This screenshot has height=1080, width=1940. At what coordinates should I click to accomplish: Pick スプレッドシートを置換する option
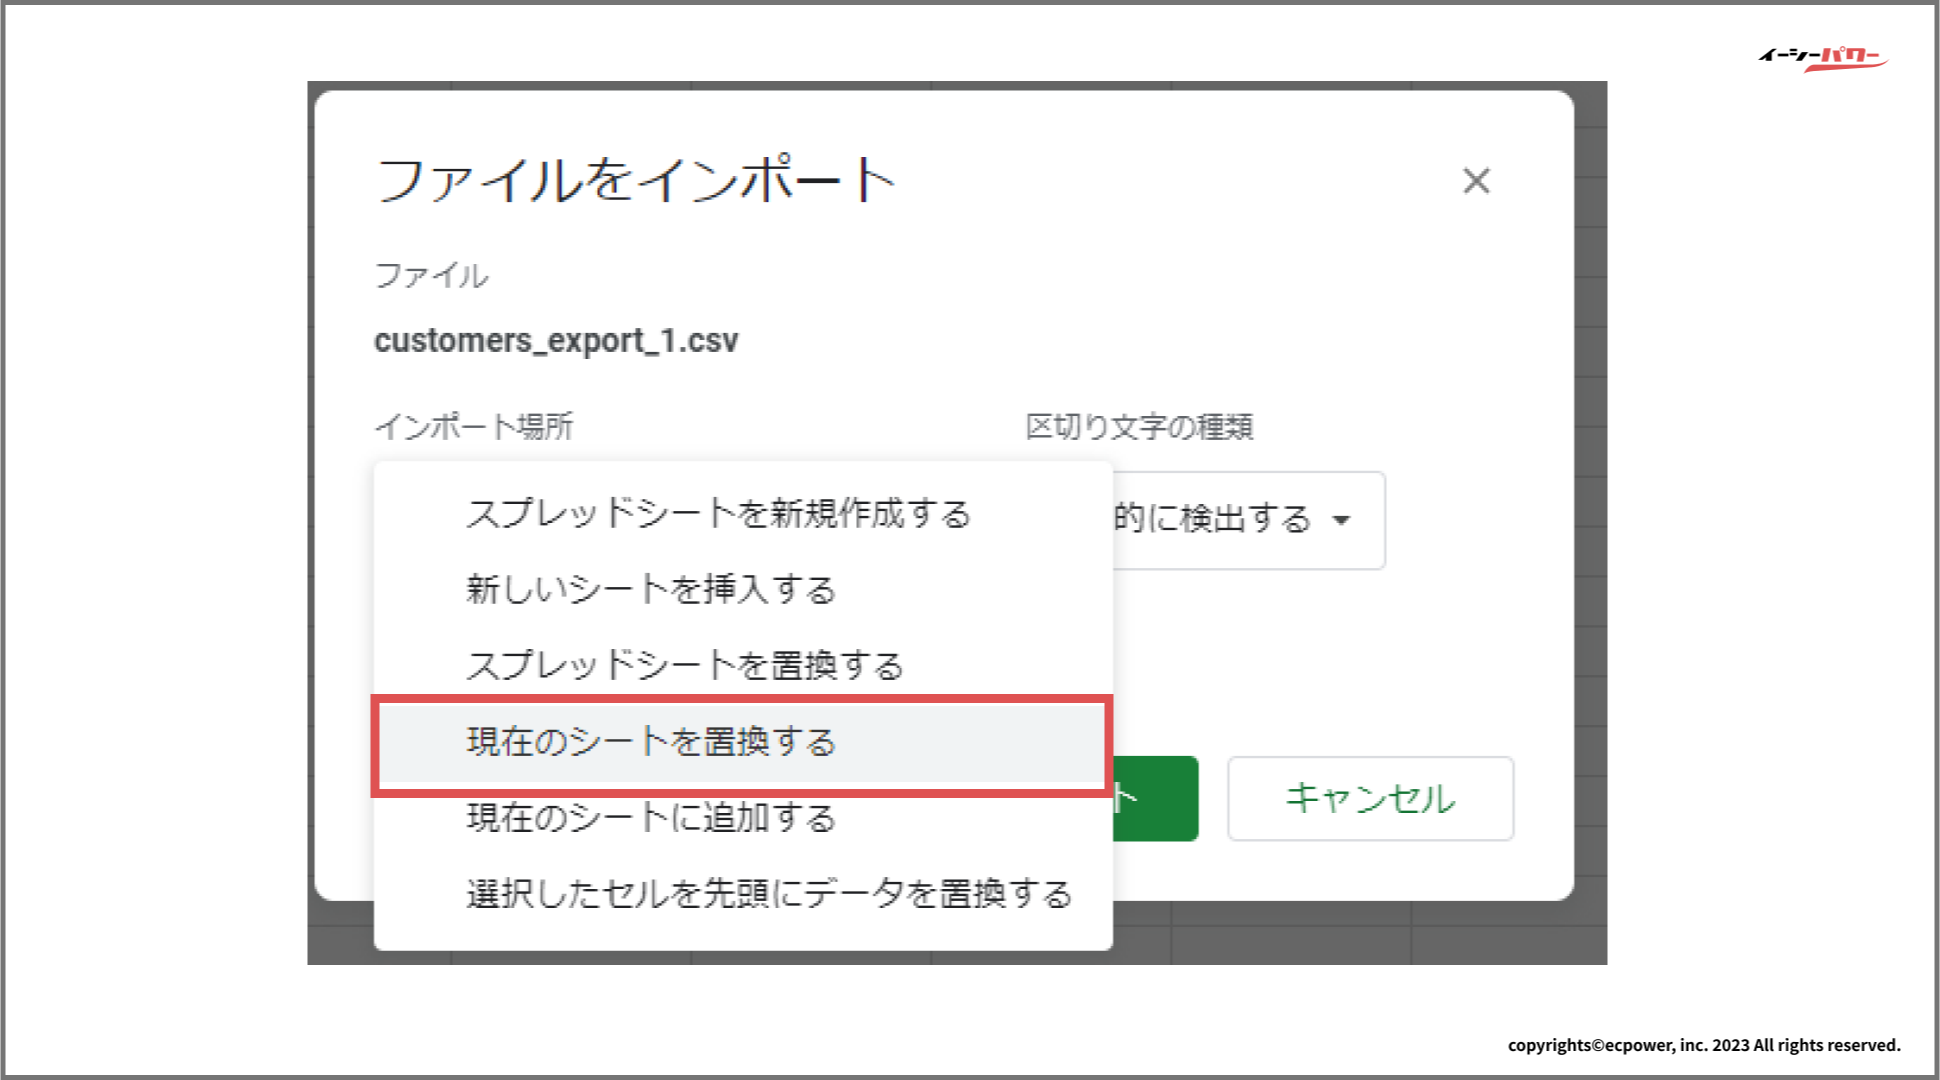(x=684, y=665)
